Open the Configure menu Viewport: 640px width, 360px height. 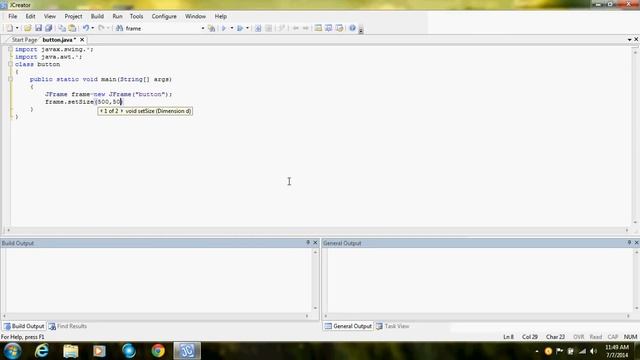tap(164, 16)
